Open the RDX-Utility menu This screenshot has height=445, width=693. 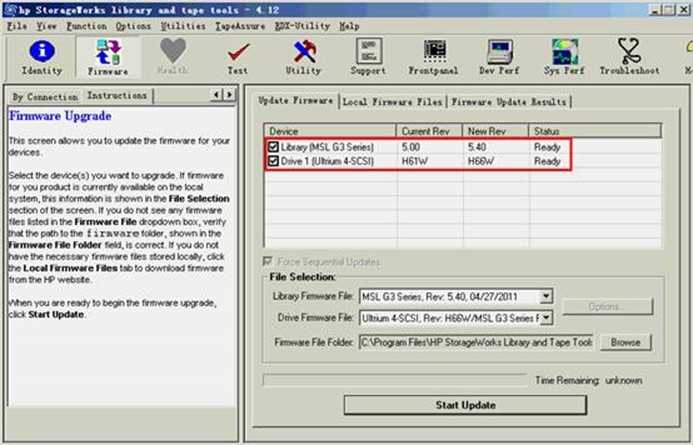302,27
